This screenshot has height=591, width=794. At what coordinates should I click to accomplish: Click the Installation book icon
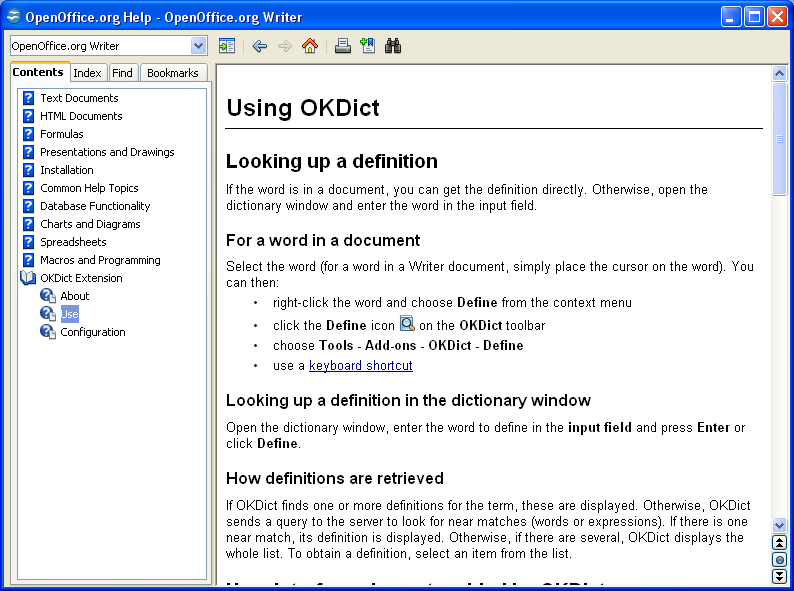(28, 170)
